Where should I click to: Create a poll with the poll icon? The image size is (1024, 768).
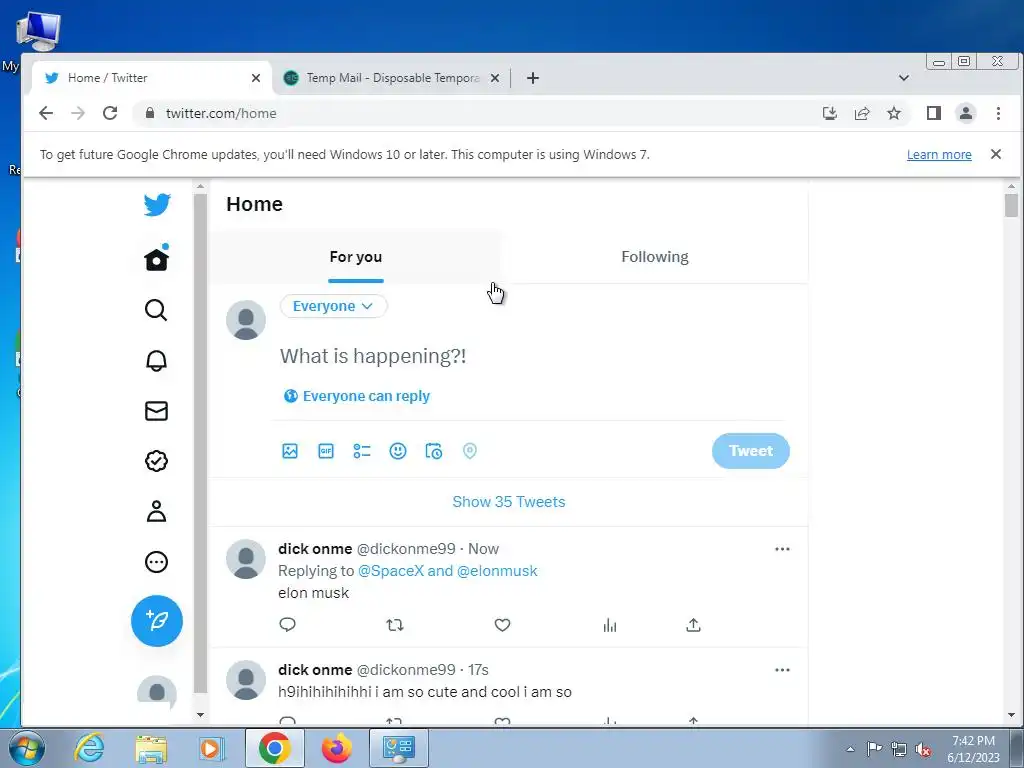[x=362, y=451]
